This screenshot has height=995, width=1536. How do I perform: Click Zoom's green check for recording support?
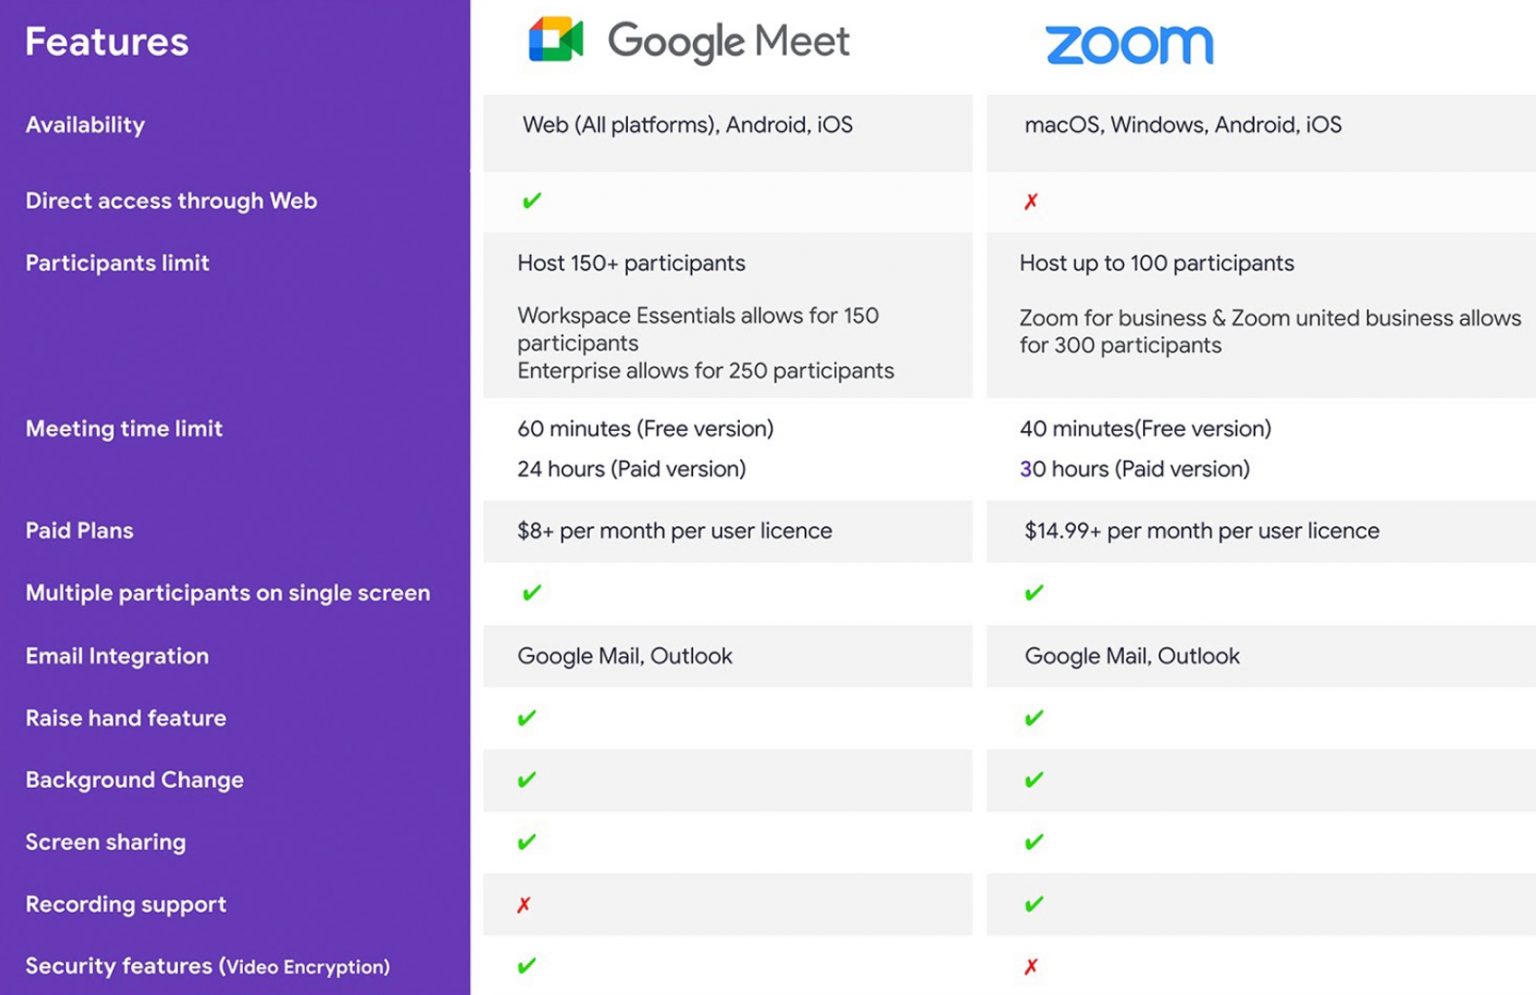[x=1034, y=905]
